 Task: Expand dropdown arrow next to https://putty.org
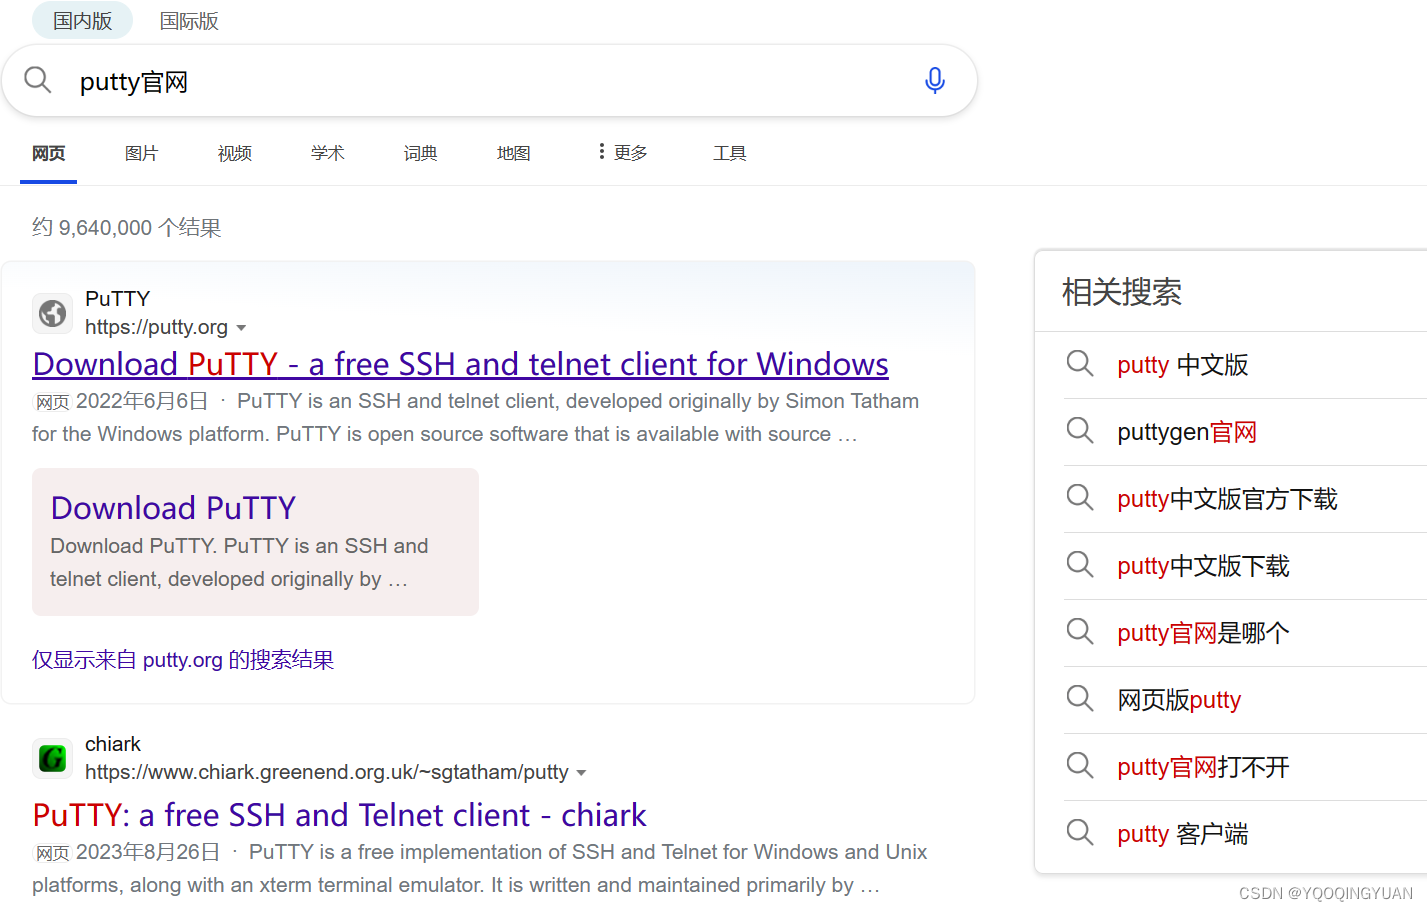pos(241,328)
